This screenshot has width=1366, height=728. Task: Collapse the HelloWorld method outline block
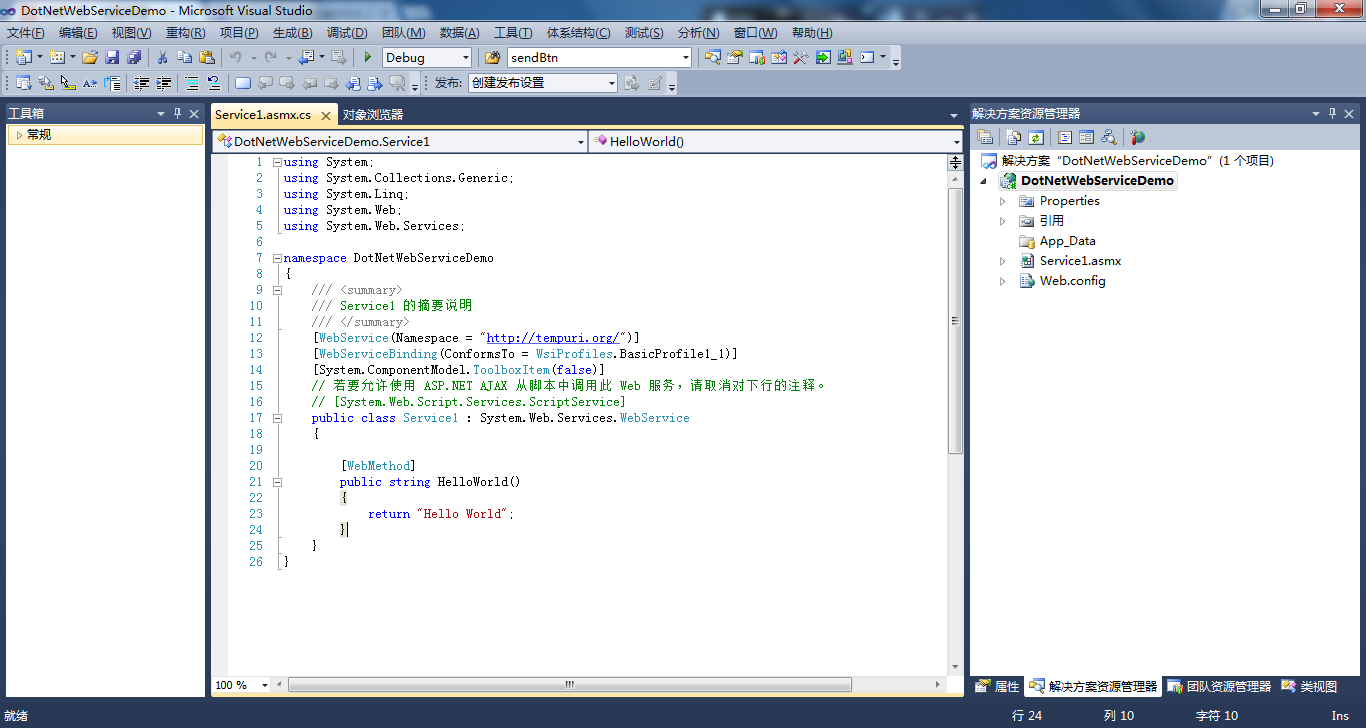277,482
